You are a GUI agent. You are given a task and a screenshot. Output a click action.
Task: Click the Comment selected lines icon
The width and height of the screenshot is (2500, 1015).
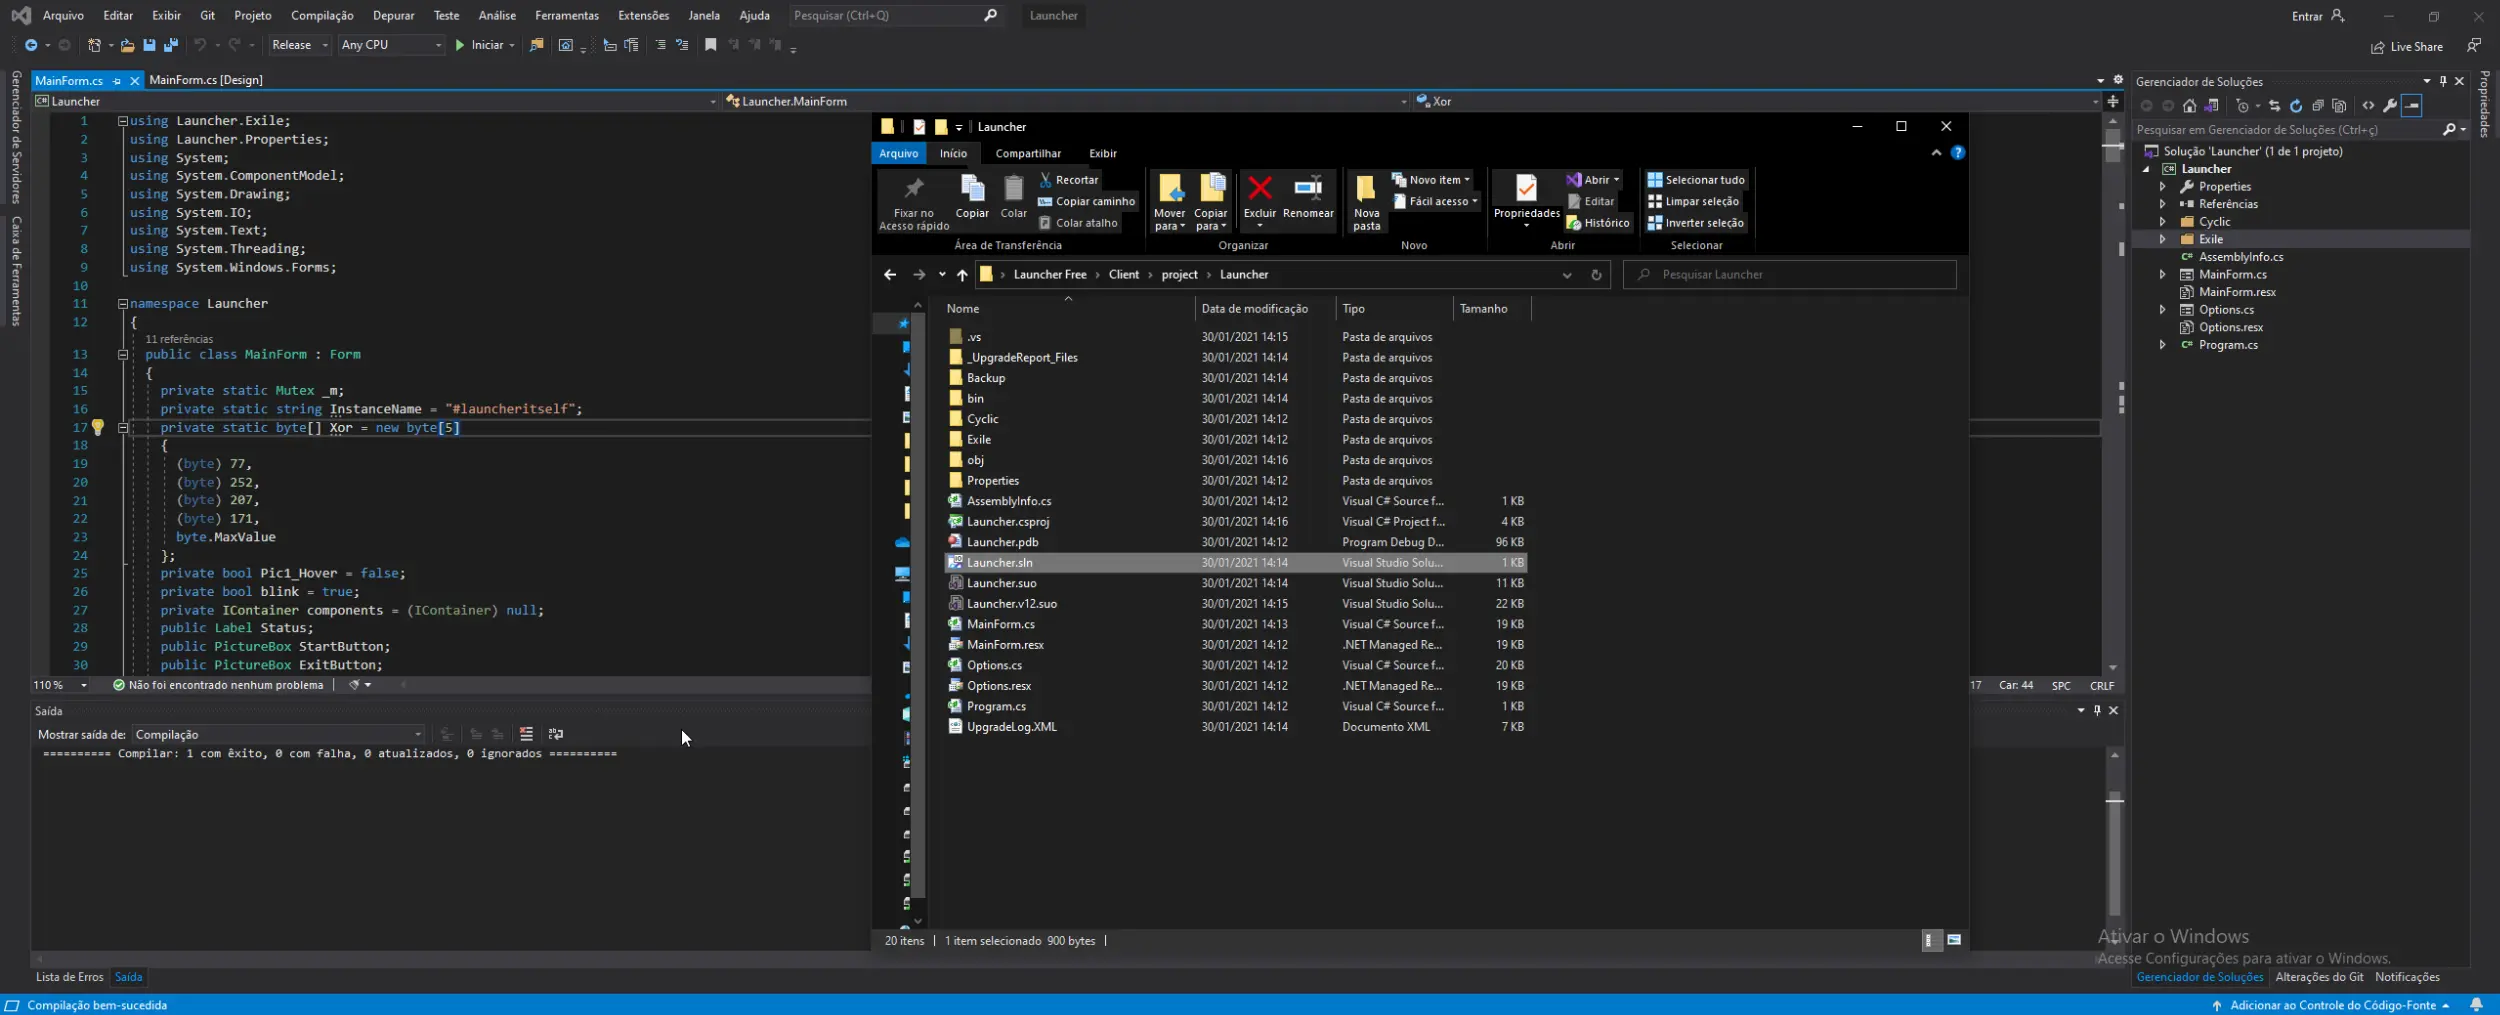tap(660, 45)
